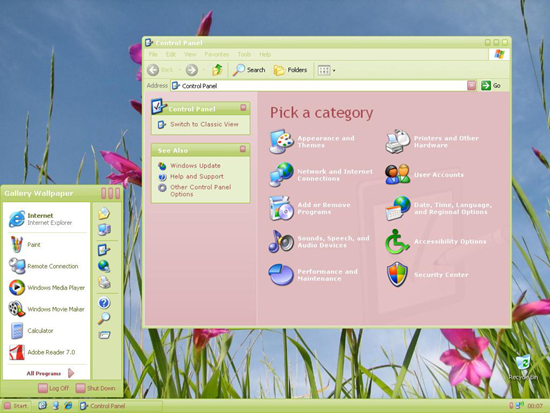Click the Run icon in Start menu

pos(104,335)
